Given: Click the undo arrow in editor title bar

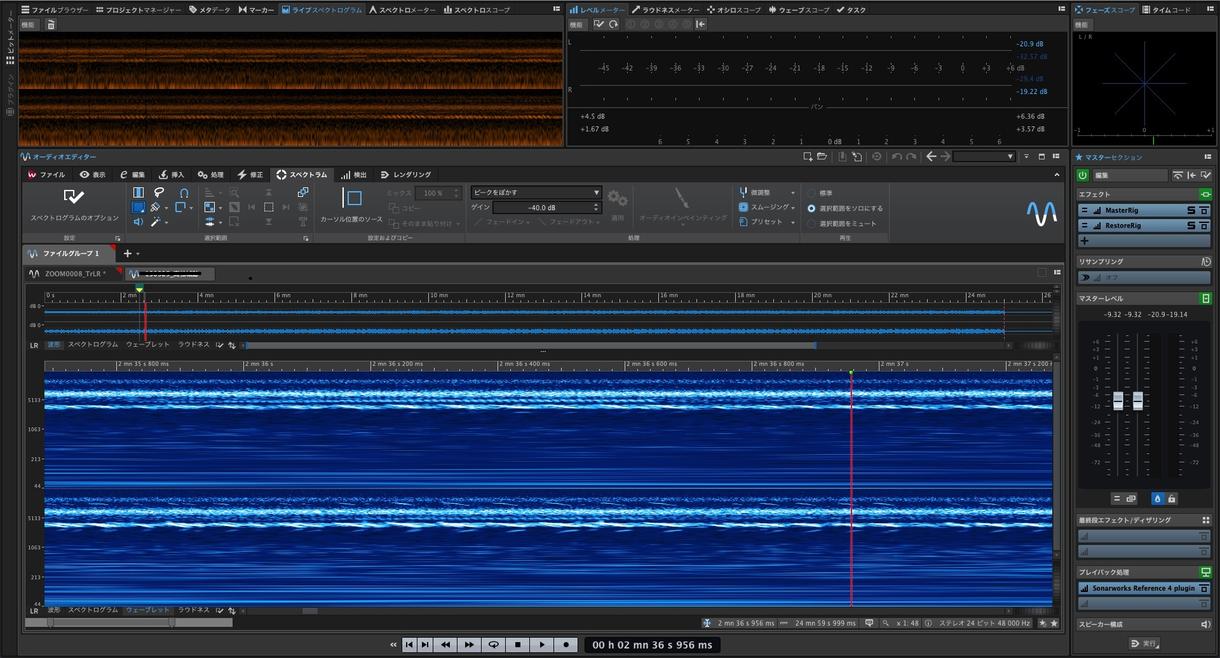Looking at the screenshot, I should [x=896, y=157].
